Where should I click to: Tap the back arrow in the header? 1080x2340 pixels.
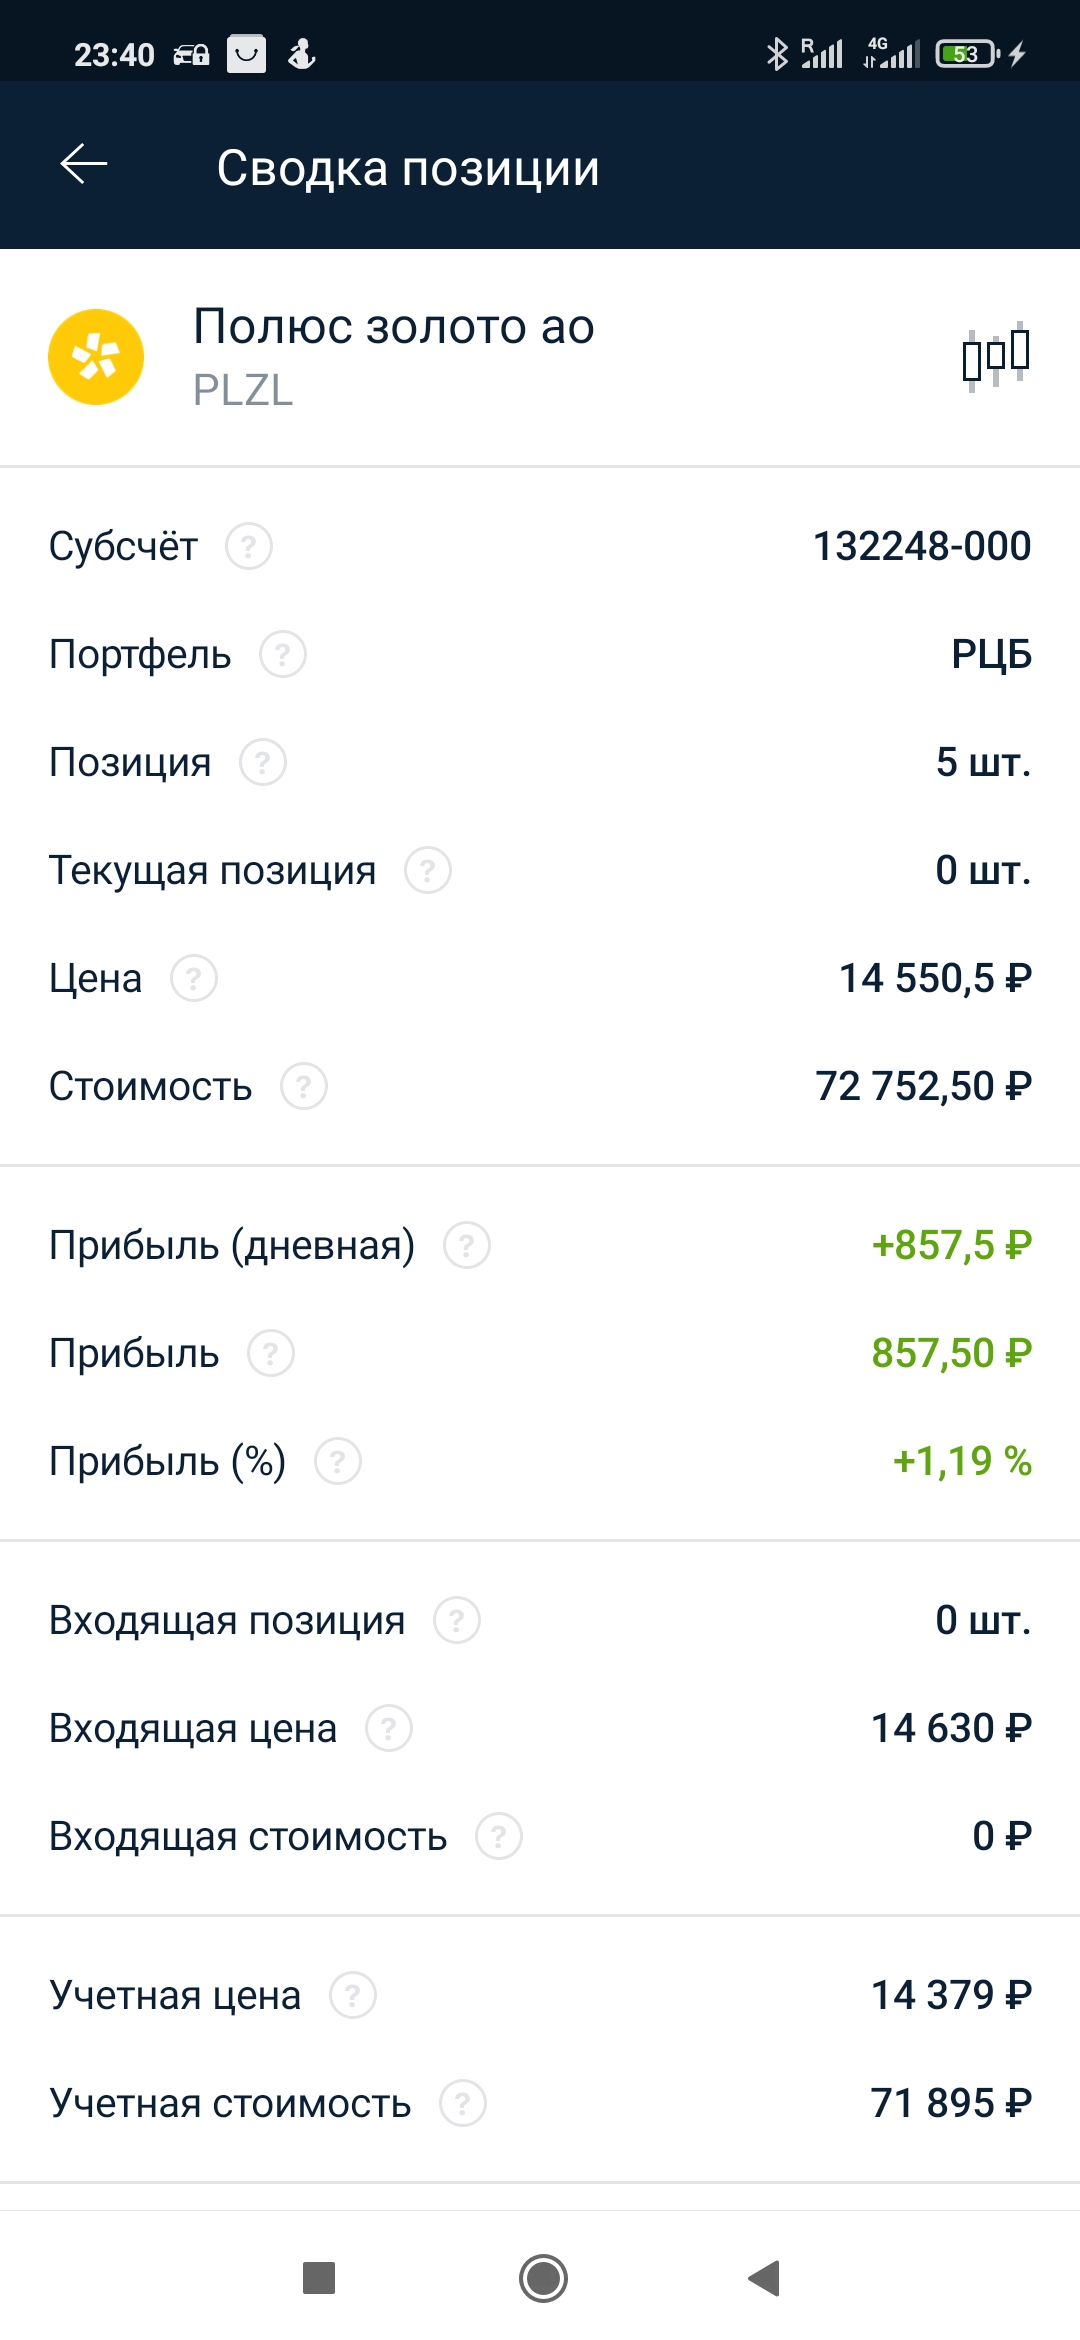tap(84, 165)
